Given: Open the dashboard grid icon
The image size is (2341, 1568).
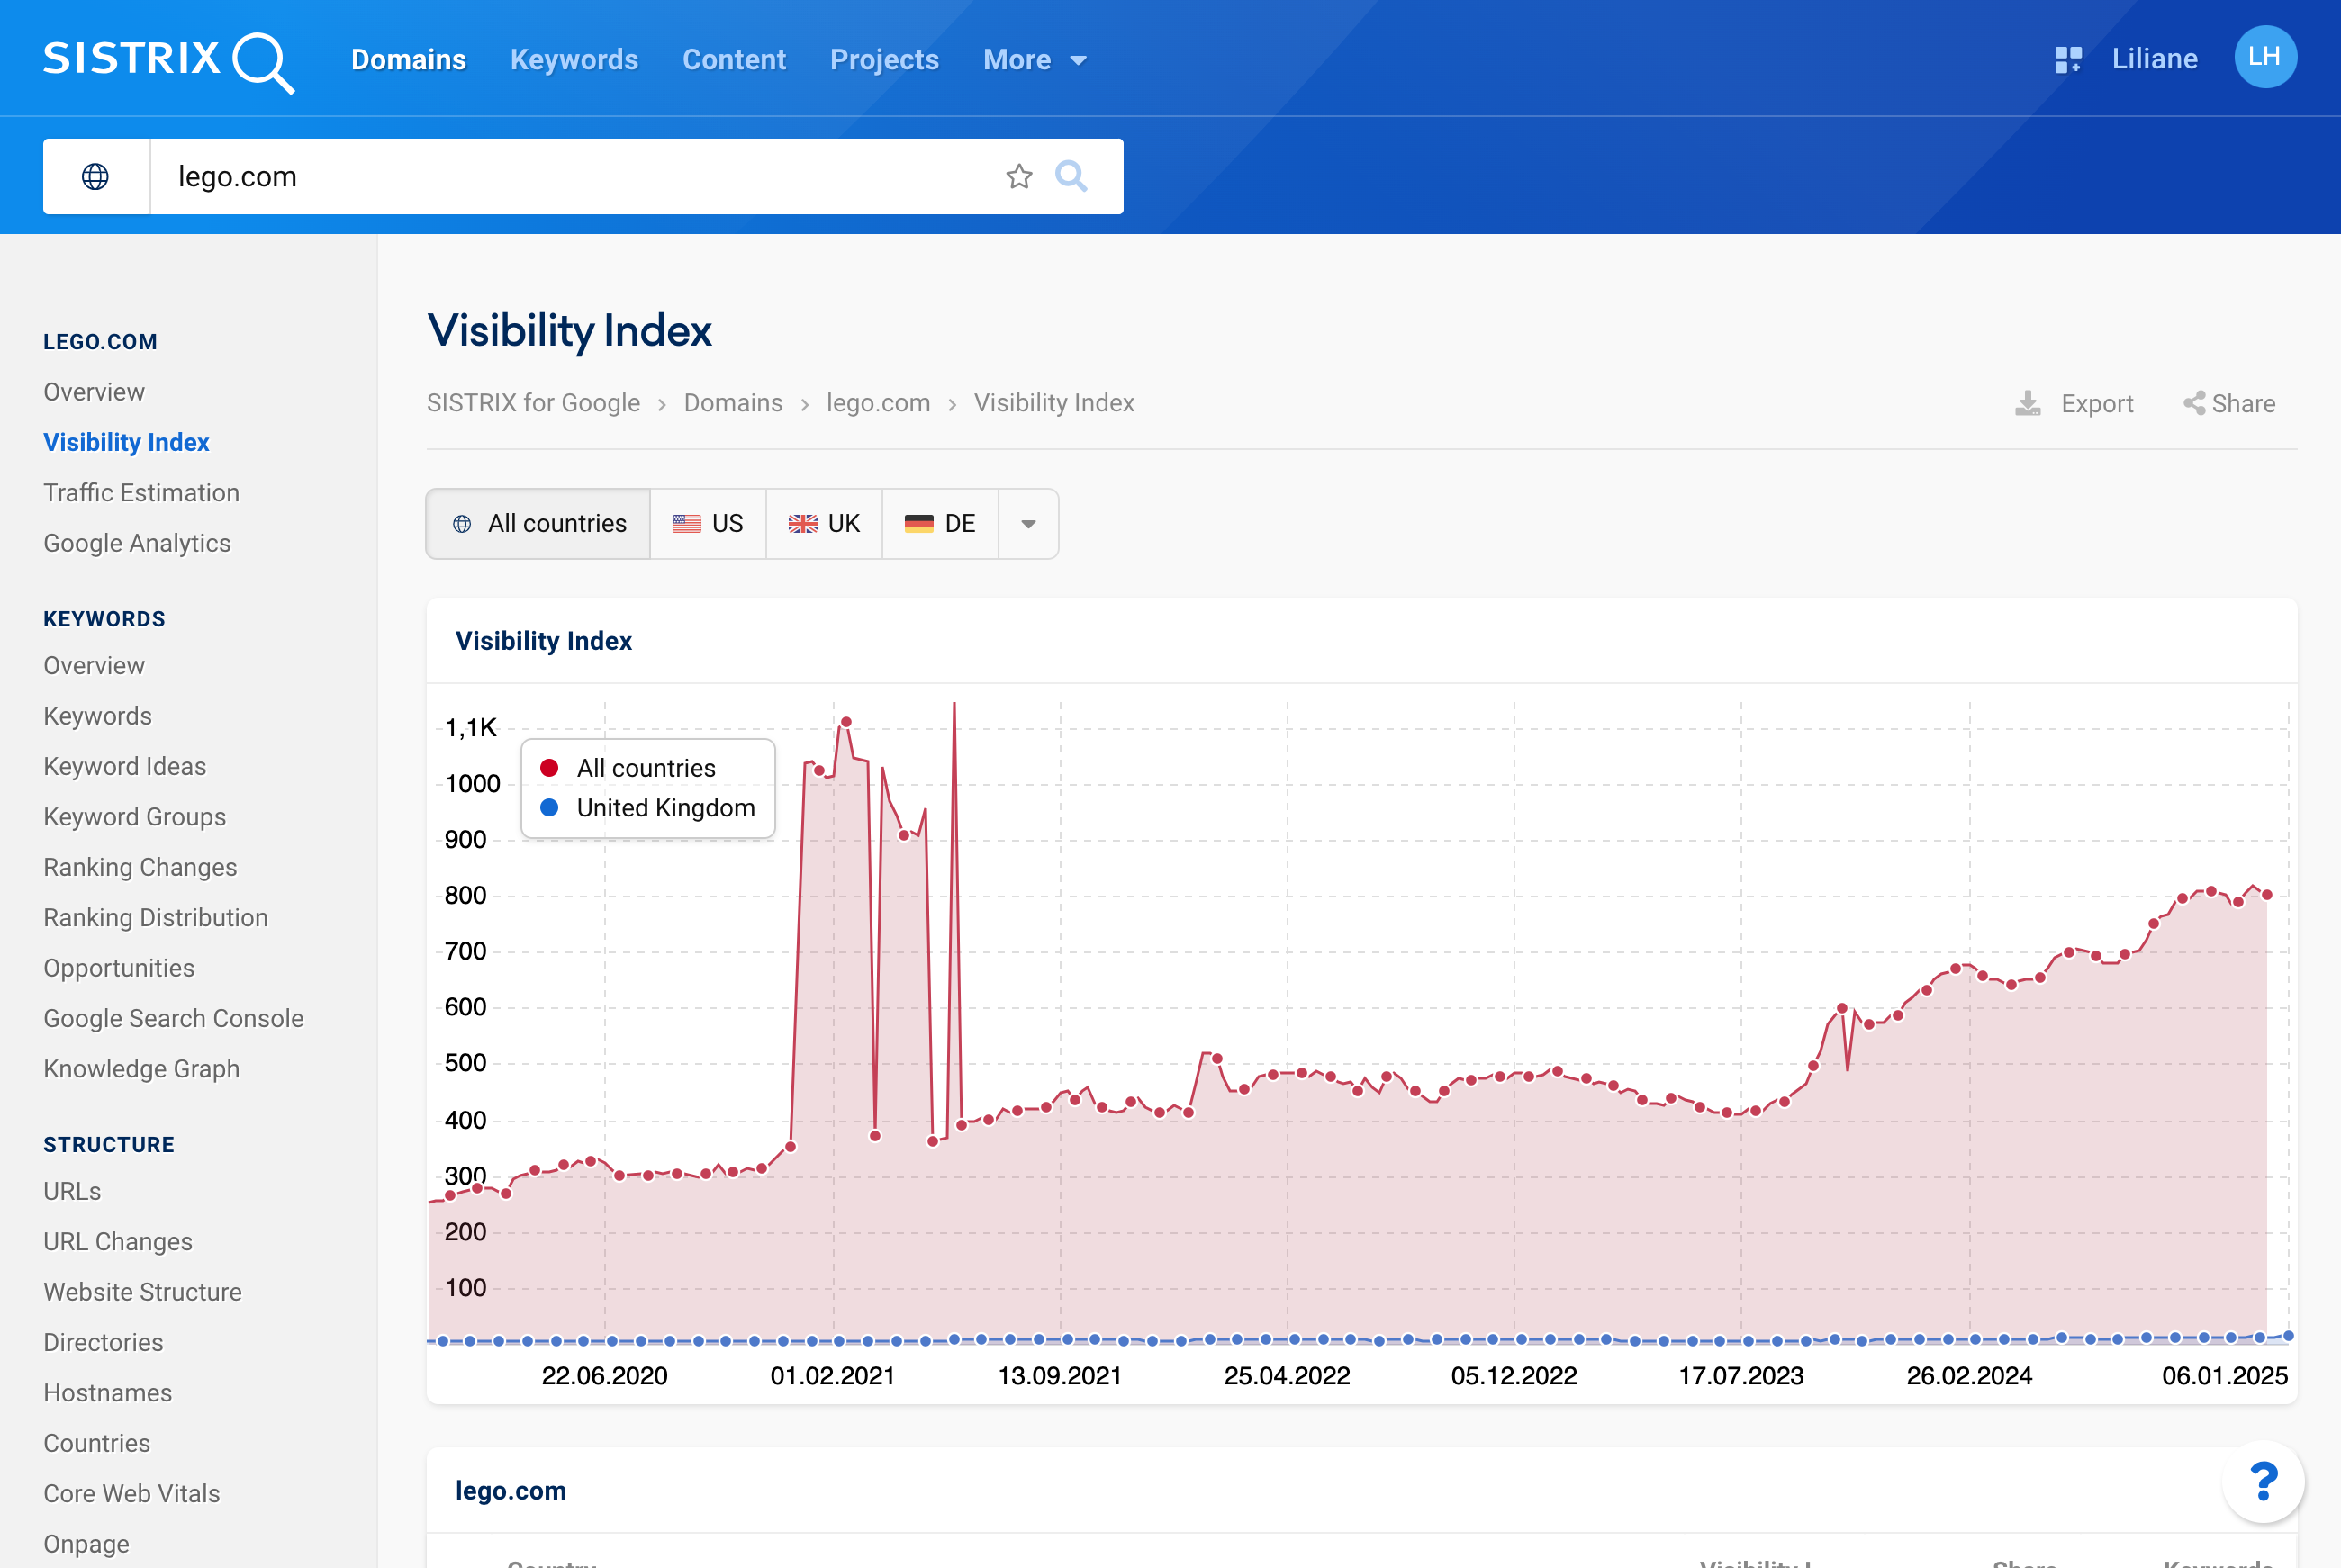Looking at the screenshot, I should tap(2068, 59).
